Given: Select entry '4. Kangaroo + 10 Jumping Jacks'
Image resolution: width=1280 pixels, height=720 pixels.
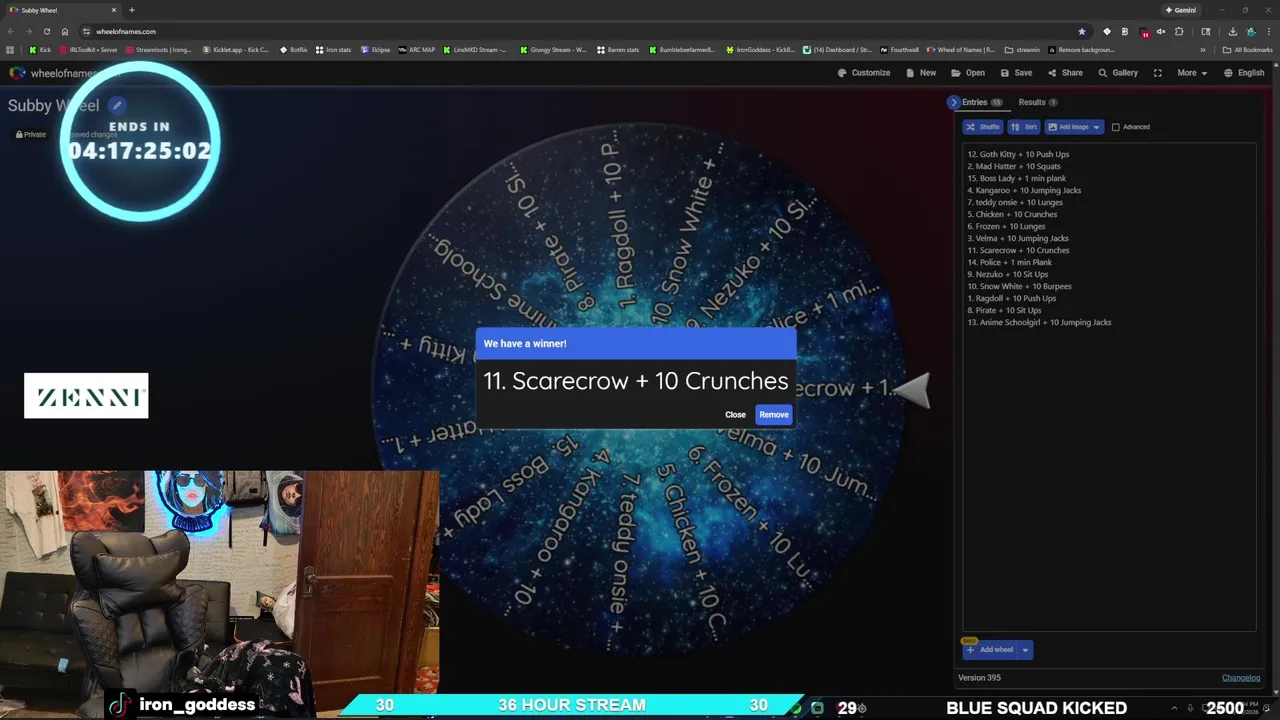Looking at the screenshot, I should 1024,190.
